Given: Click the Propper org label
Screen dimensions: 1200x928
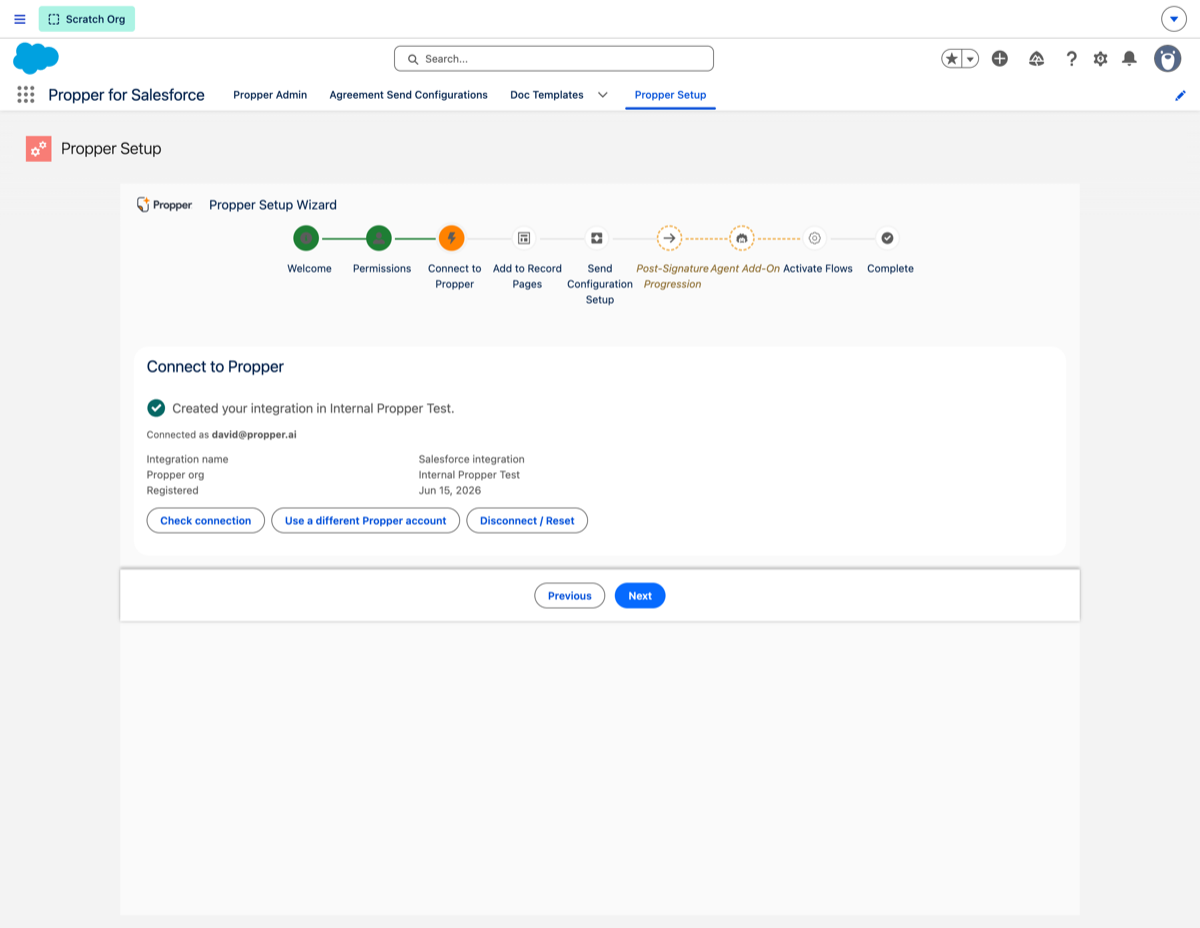Looking at the screenshot, I should click(175, 475).
